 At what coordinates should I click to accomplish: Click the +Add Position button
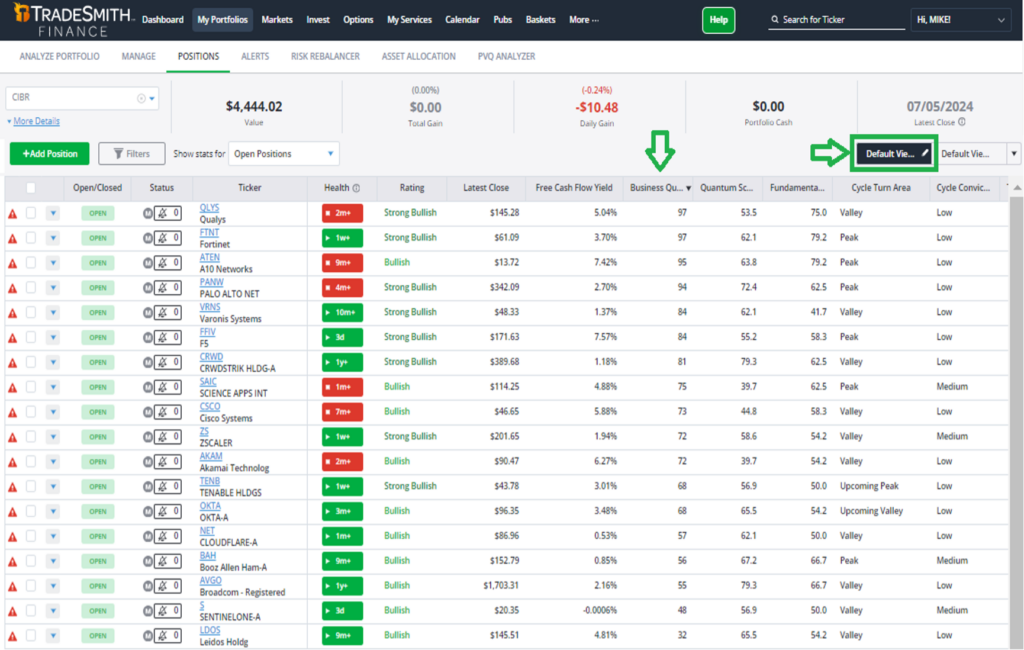point(50,154)
